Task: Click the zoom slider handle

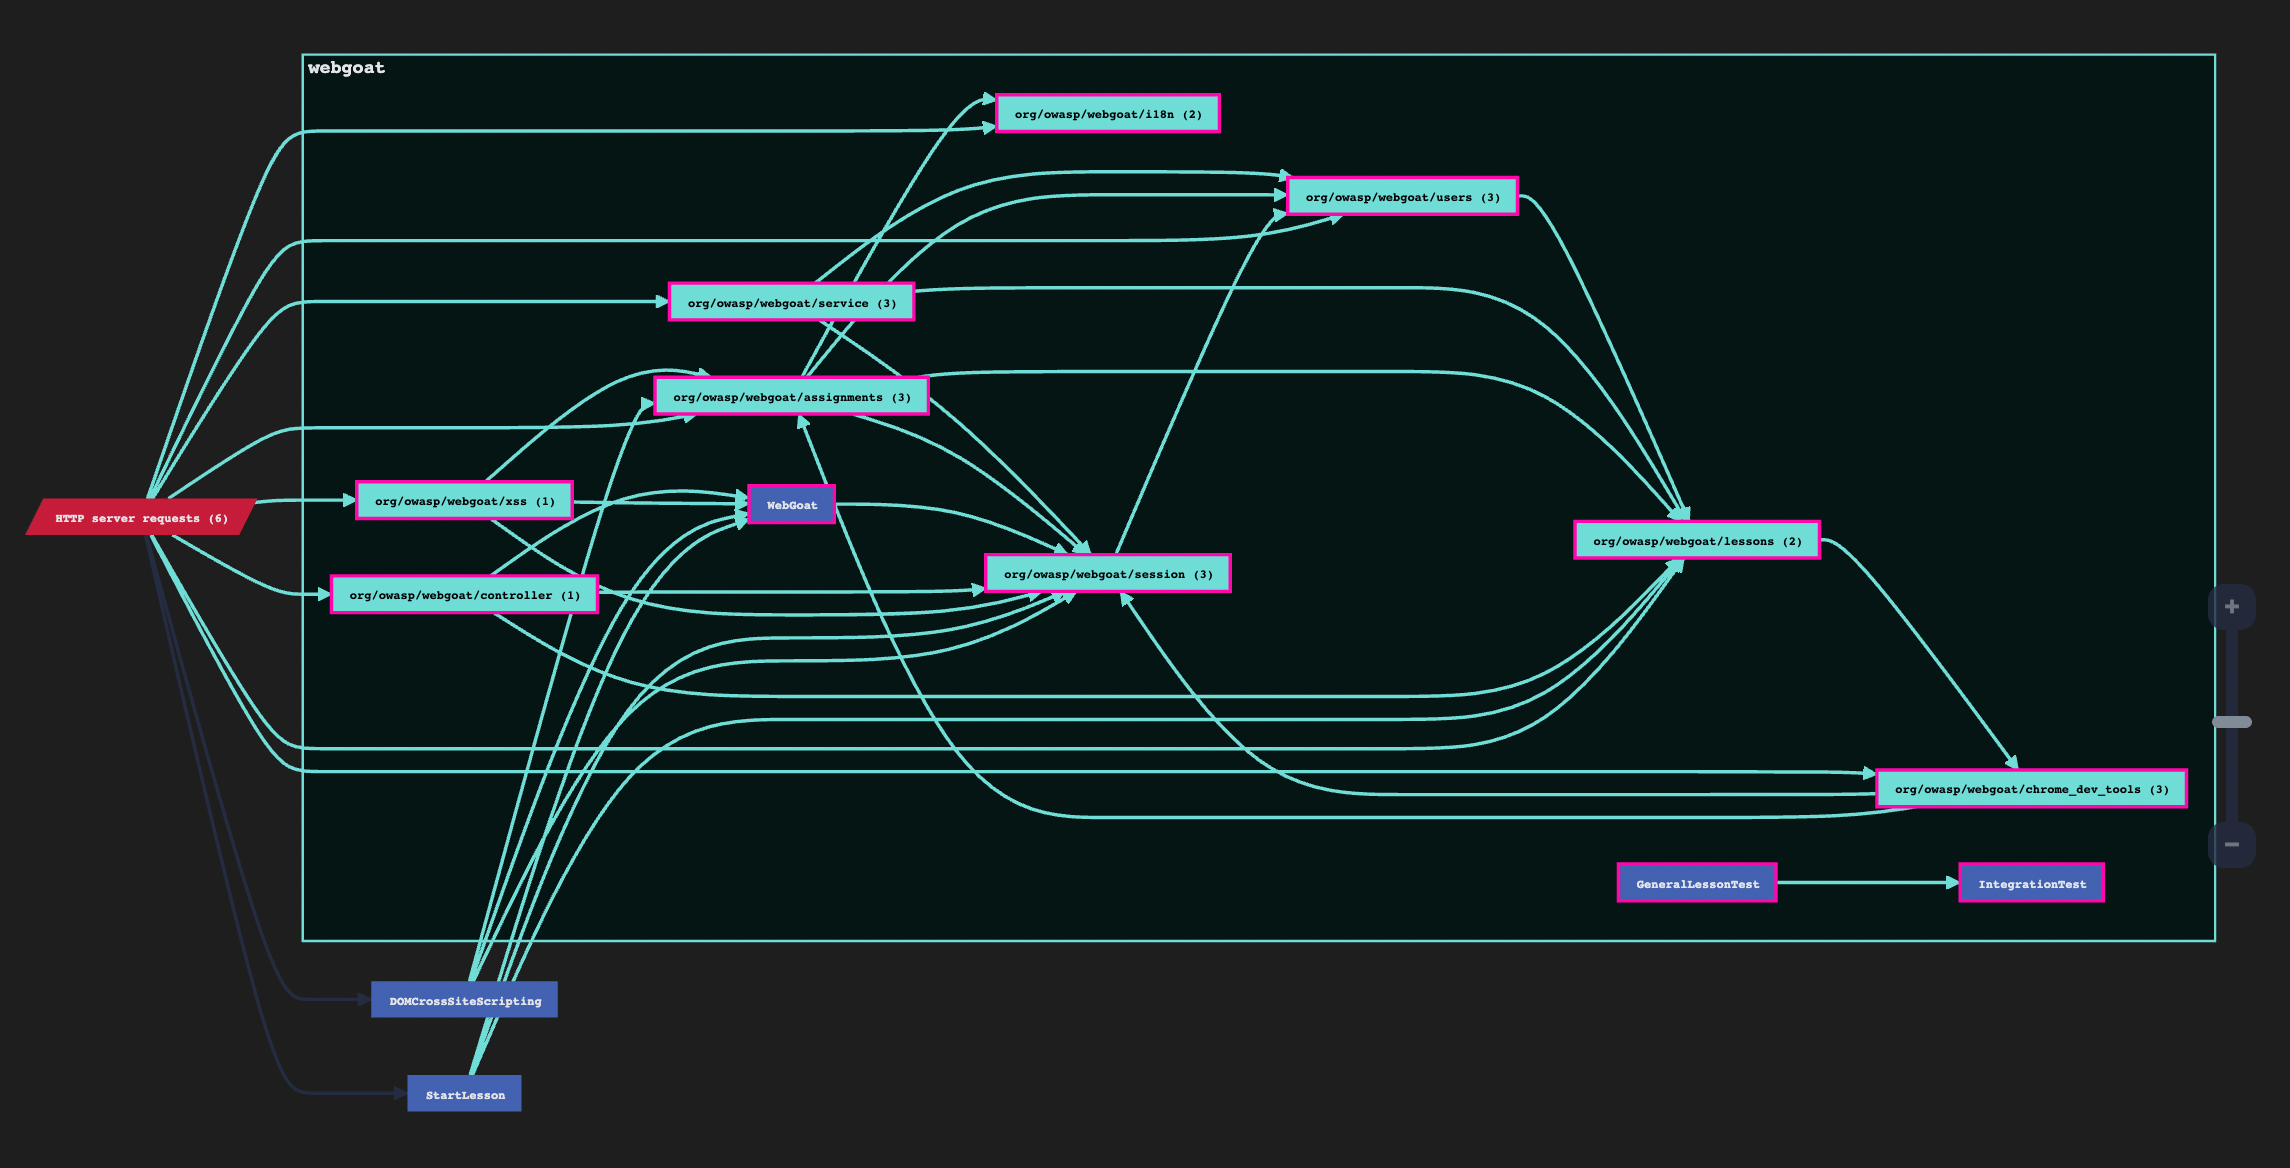Action: coord(2231,722)
